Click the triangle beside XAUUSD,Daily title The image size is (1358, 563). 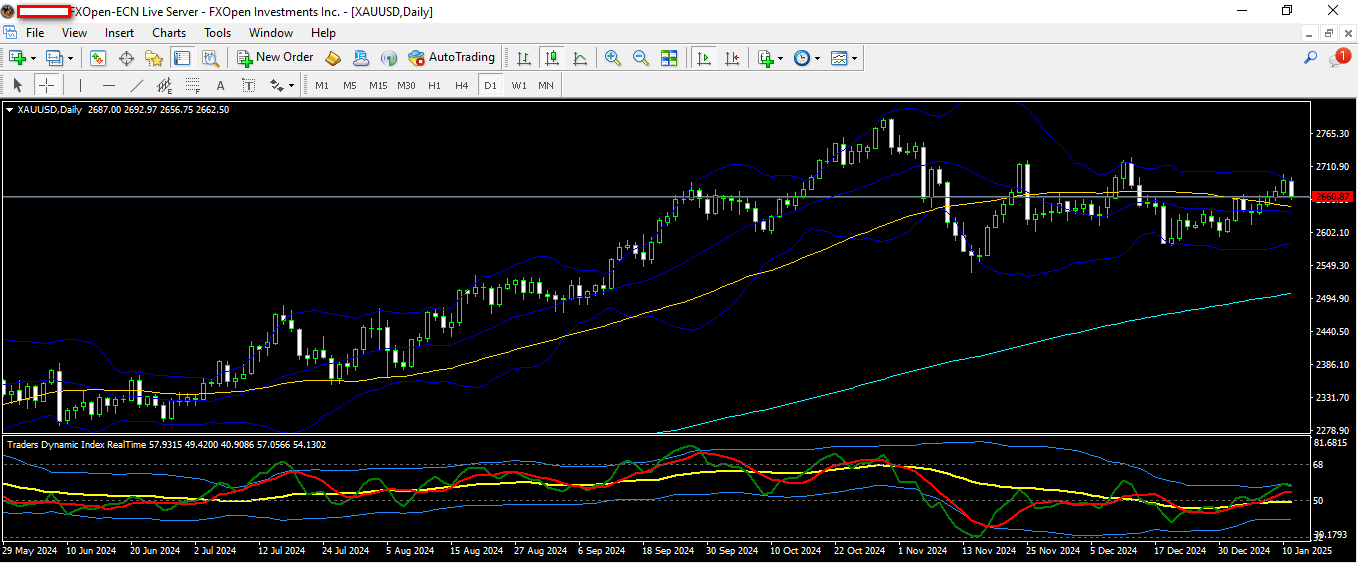10,109
